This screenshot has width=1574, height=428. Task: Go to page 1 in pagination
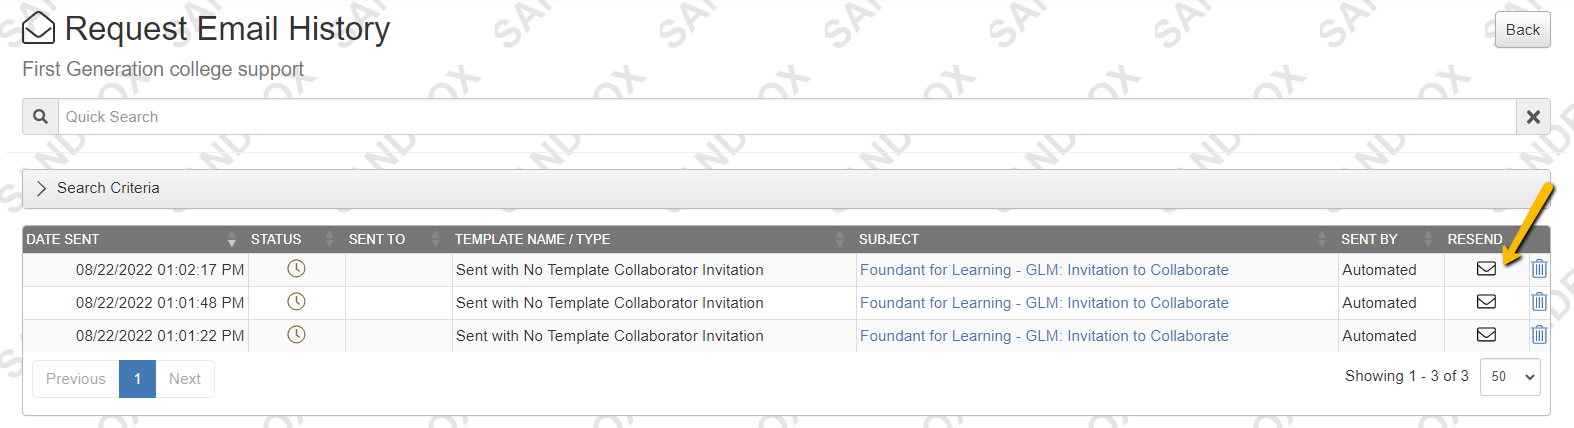coord(137,379)
